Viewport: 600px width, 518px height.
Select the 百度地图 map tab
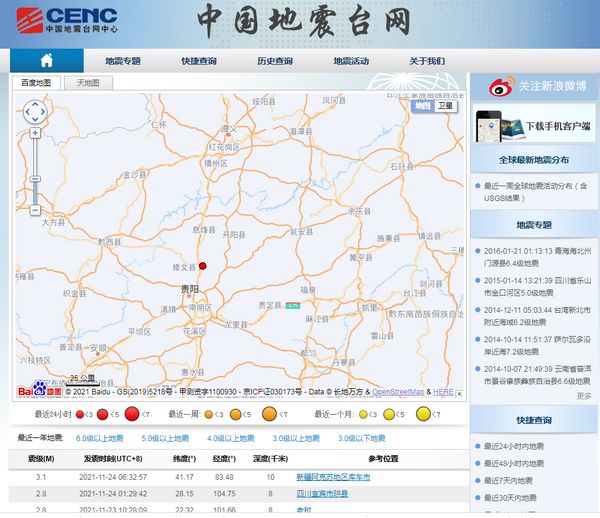pyautogui.click(x=36, y=83)
